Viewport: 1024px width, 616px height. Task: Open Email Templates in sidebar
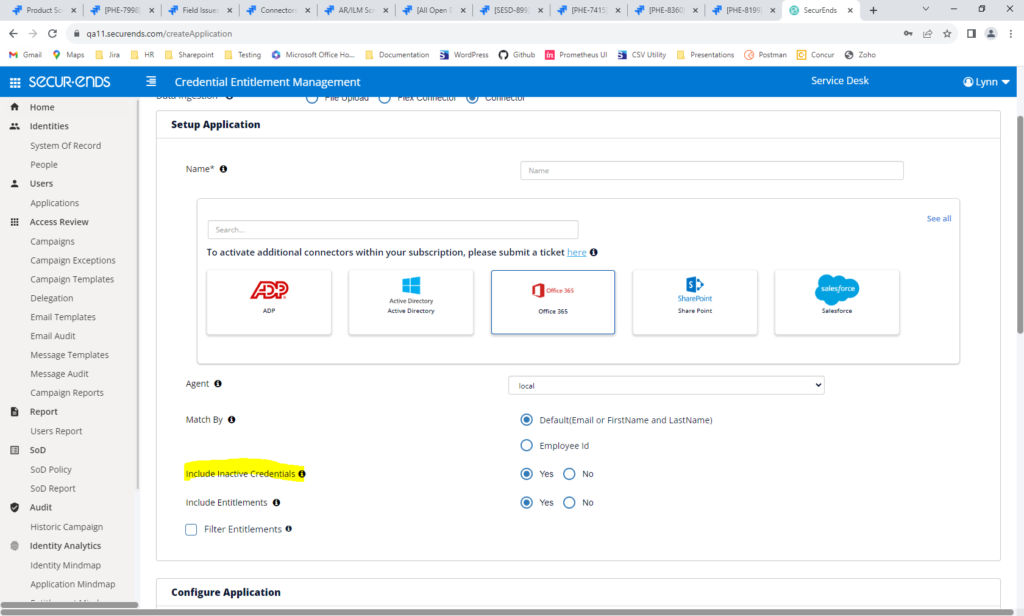pyautogui.click(x=63, y=317)
